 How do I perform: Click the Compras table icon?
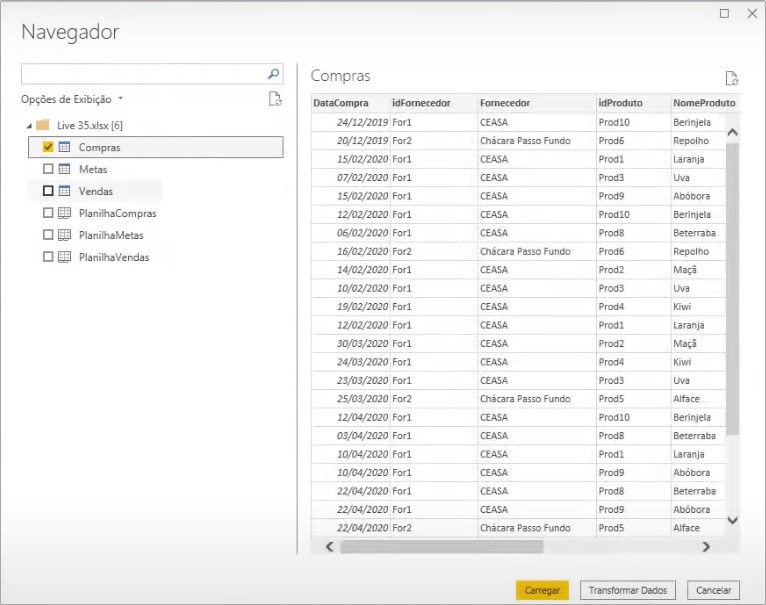pos(64,147)
